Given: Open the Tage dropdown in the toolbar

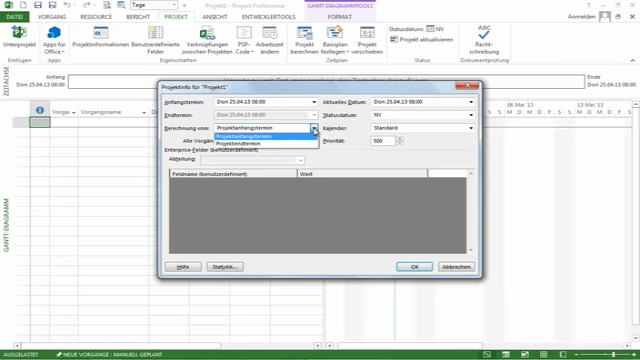Looking at the screenshot, I should coord(174,5).
